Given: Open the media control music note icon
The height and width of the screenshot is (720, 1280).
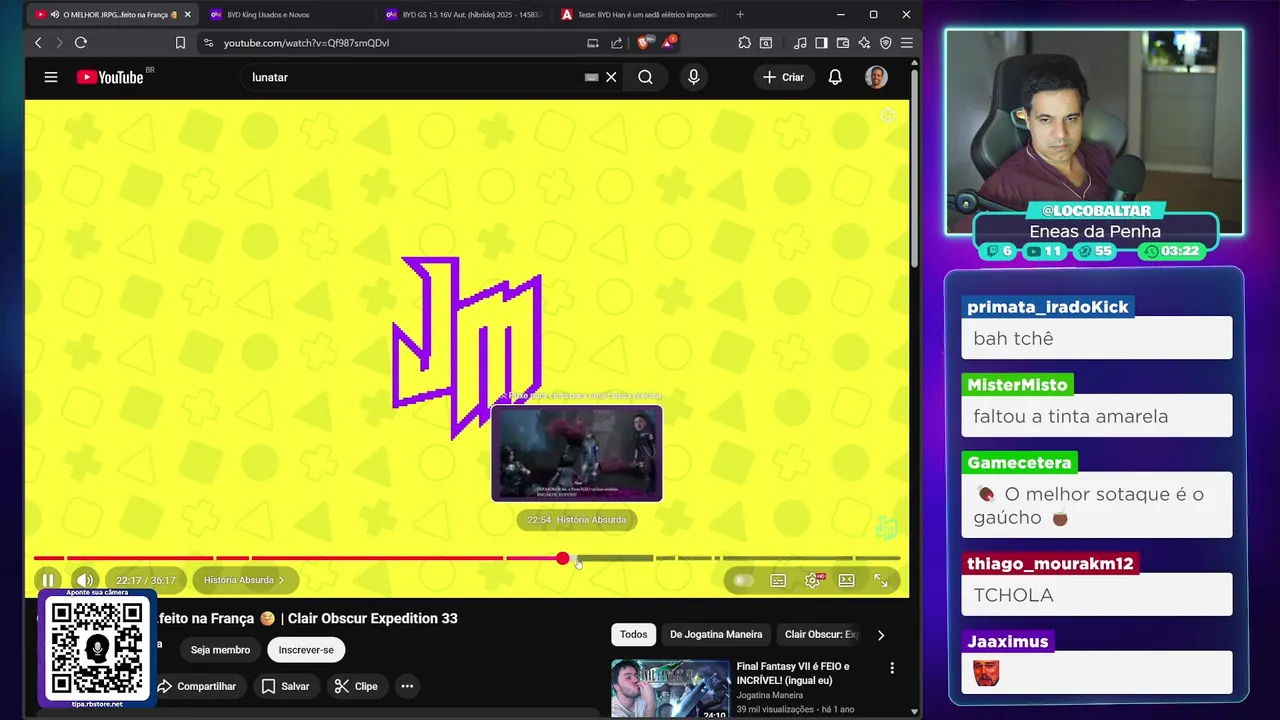Looking at the screenshot, I should 800,43.
